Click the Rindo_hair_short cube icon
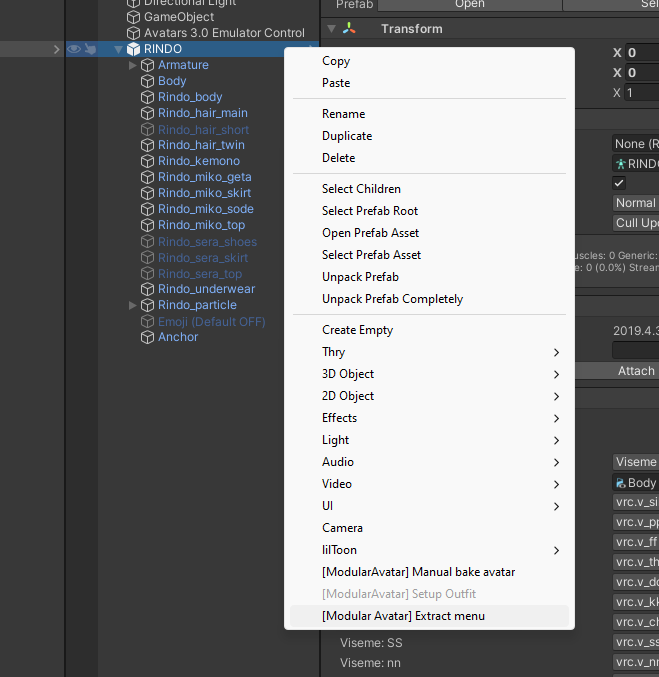The height and width of the screenshot is (677, 659). click(147, 130)
